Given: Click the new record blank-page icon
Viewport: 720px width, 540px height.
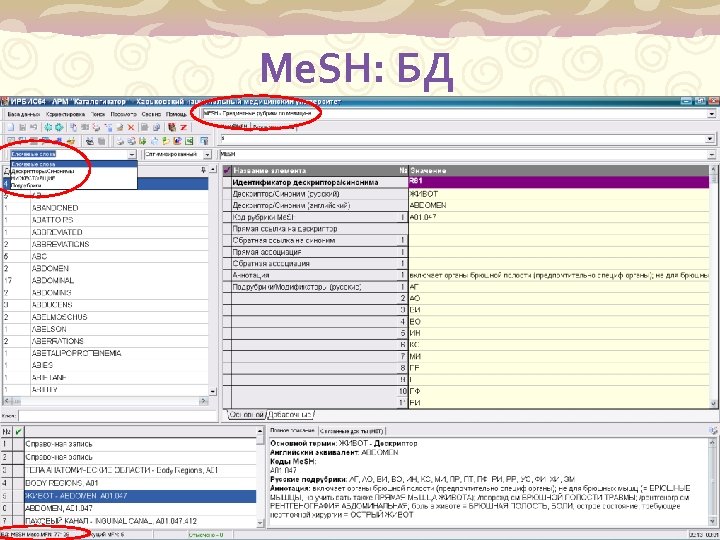Looking at the screenshot, I should [11, 127].
